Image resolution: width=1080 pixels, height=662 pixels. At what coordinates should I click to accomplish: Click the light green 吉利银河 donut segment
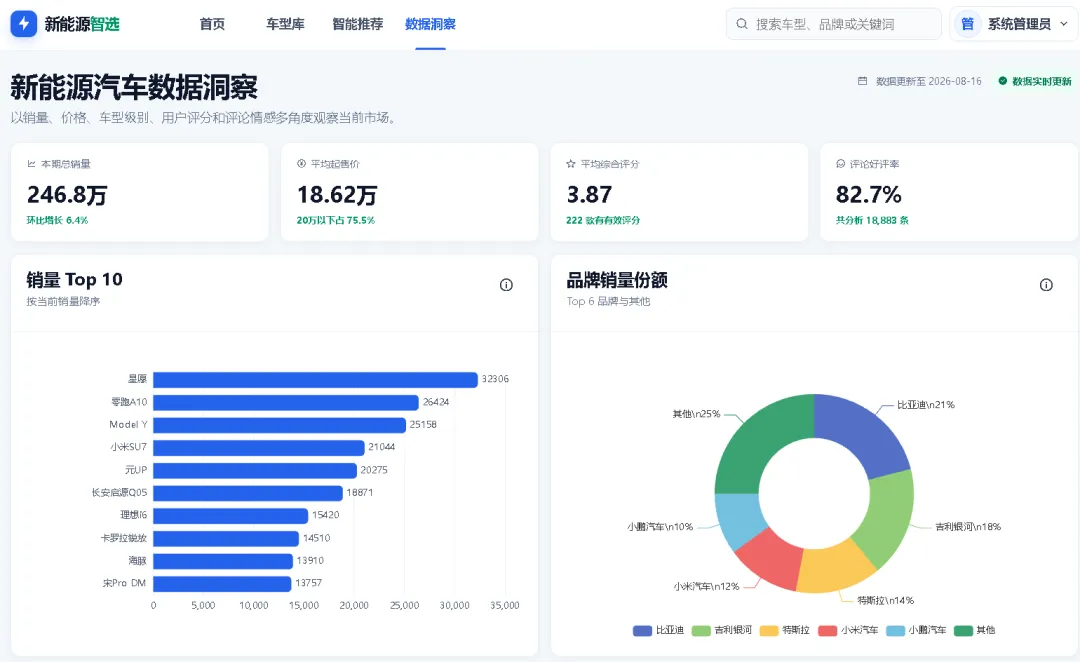[891, 517]
